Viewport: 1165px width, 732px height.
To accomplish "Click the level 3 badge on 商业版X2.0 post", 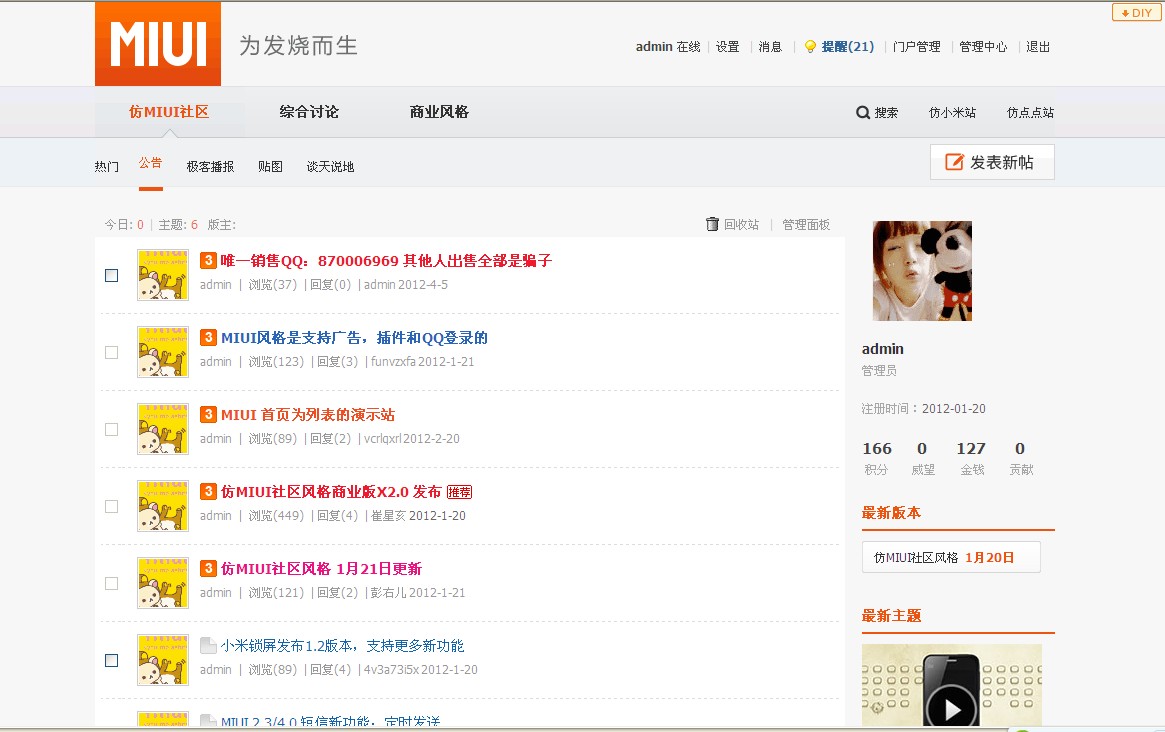I will 208,491.
